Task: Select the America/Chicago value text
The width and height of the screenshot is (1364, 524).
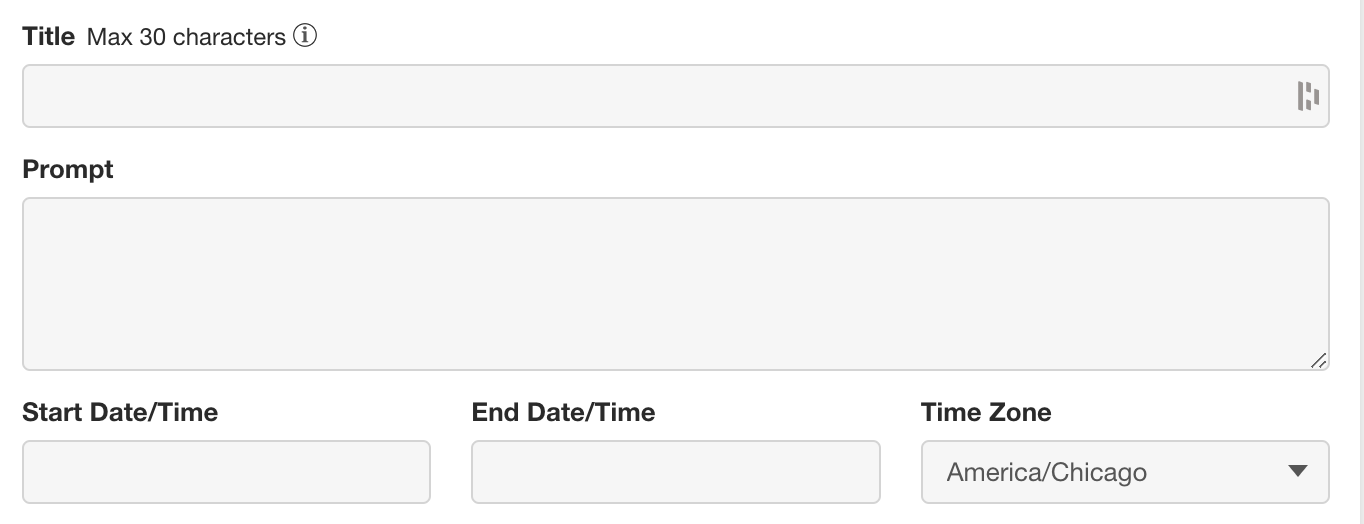Action: pyautogui.click(x=1047, y=472)
